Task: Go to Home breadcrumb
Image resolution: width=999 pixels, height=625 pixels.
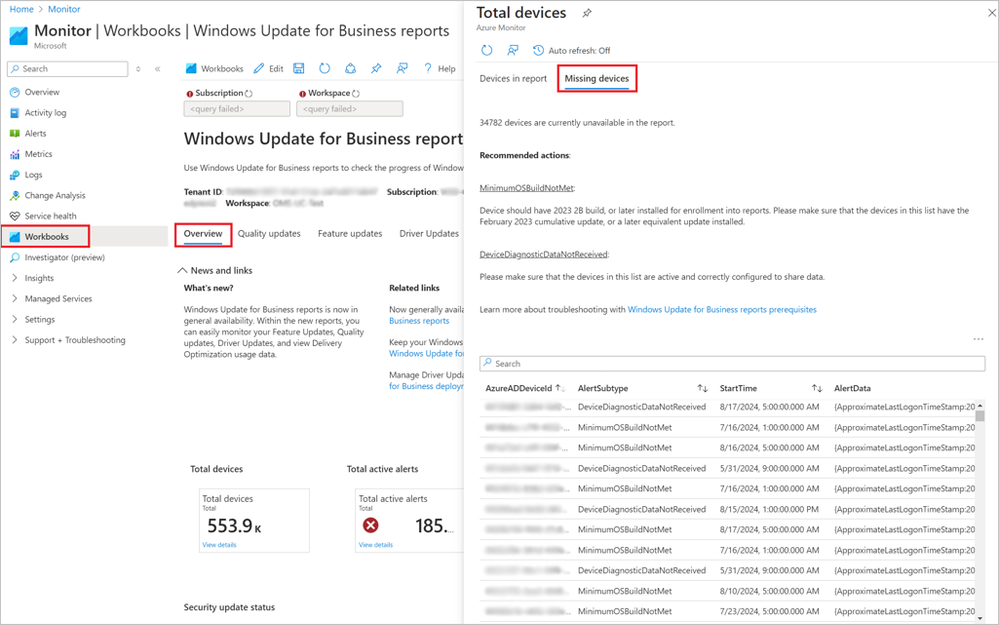Action: [21, 10]
